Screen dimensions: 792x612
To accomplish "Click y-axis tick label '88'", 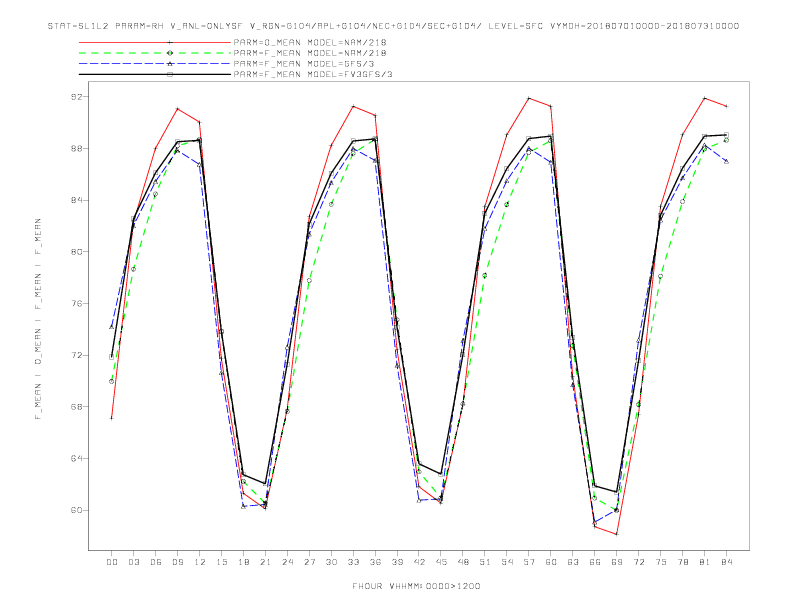I will pos(77,148).
